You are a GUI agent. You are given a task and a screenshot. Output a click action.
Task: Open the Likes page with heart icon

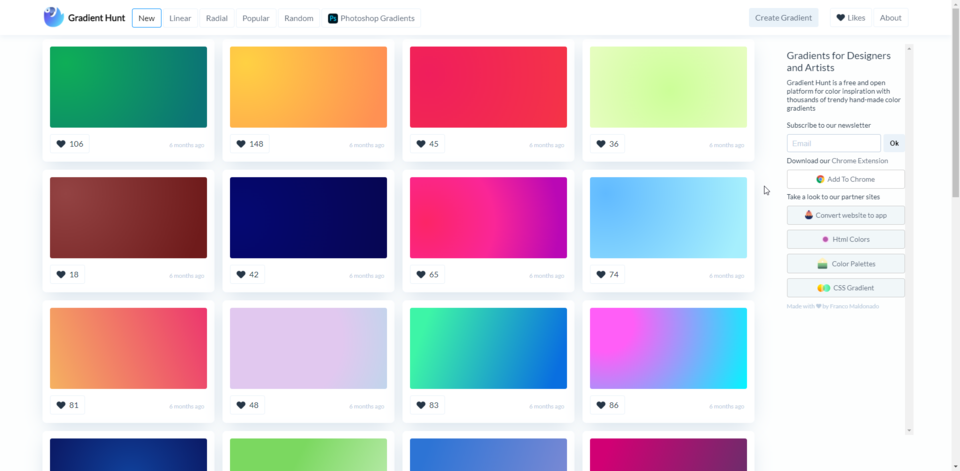click(x=850, y=18)
